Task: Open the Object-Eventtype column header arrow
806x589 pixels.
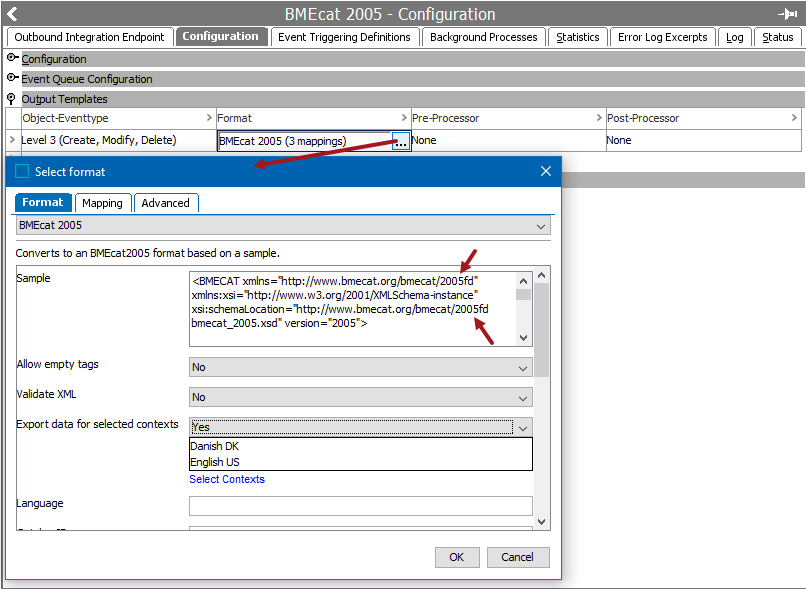Action: (209, 118)
